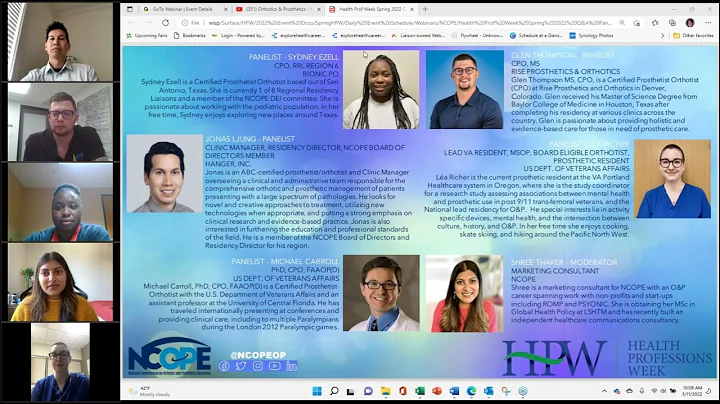
Task: Open the Chat app on taskbar
Action: [x=368, y=391]
